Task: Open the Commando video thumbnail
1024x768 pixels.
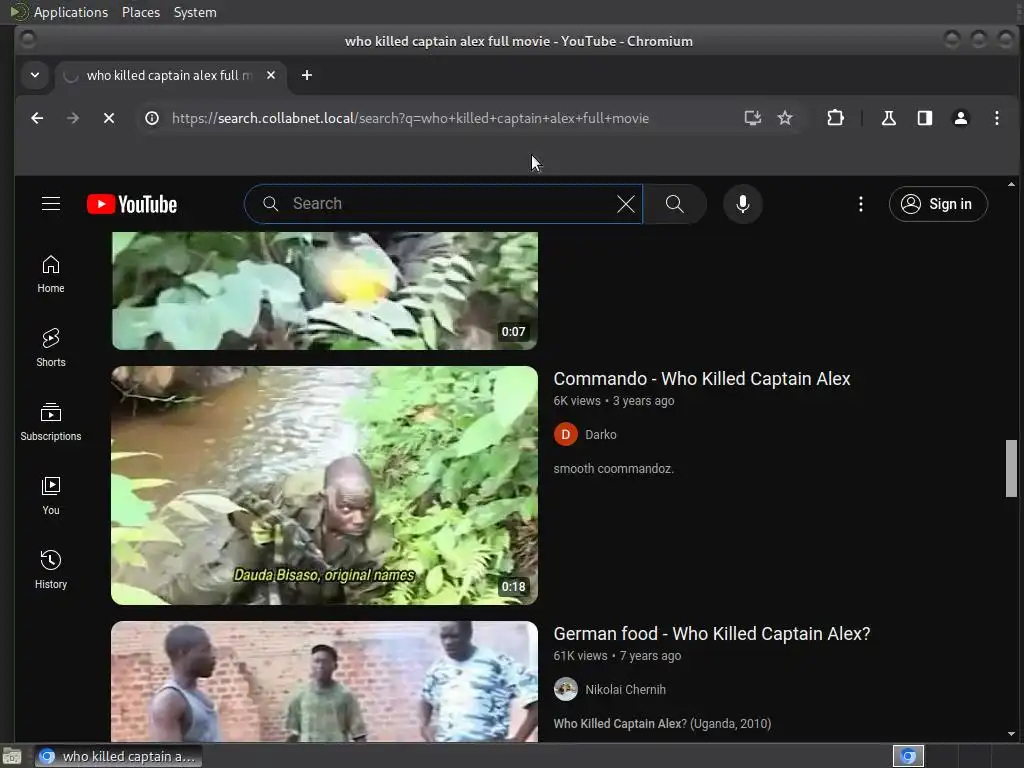Action: pyautogui.click(x=325, y=485)
